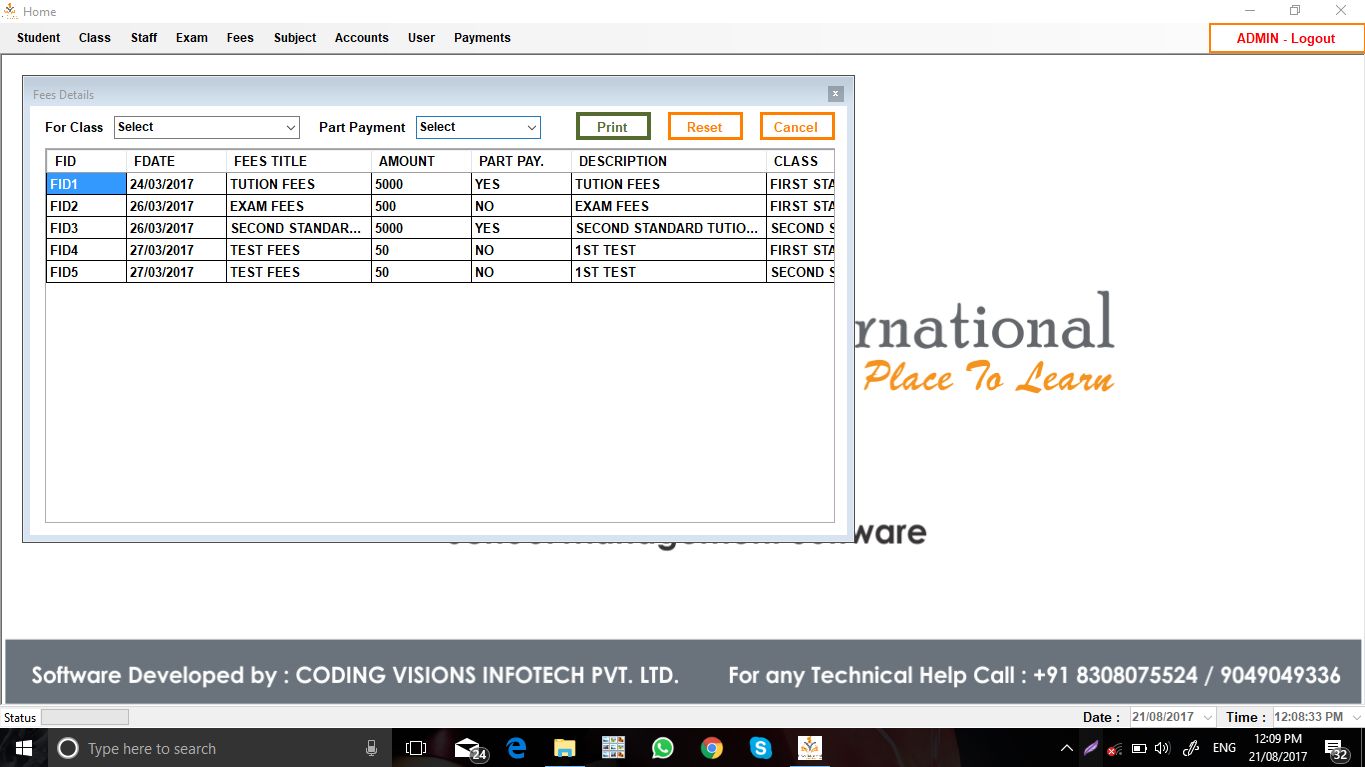Open the network status tray icon
The image size is (1365, 767).
(1114, 748)
